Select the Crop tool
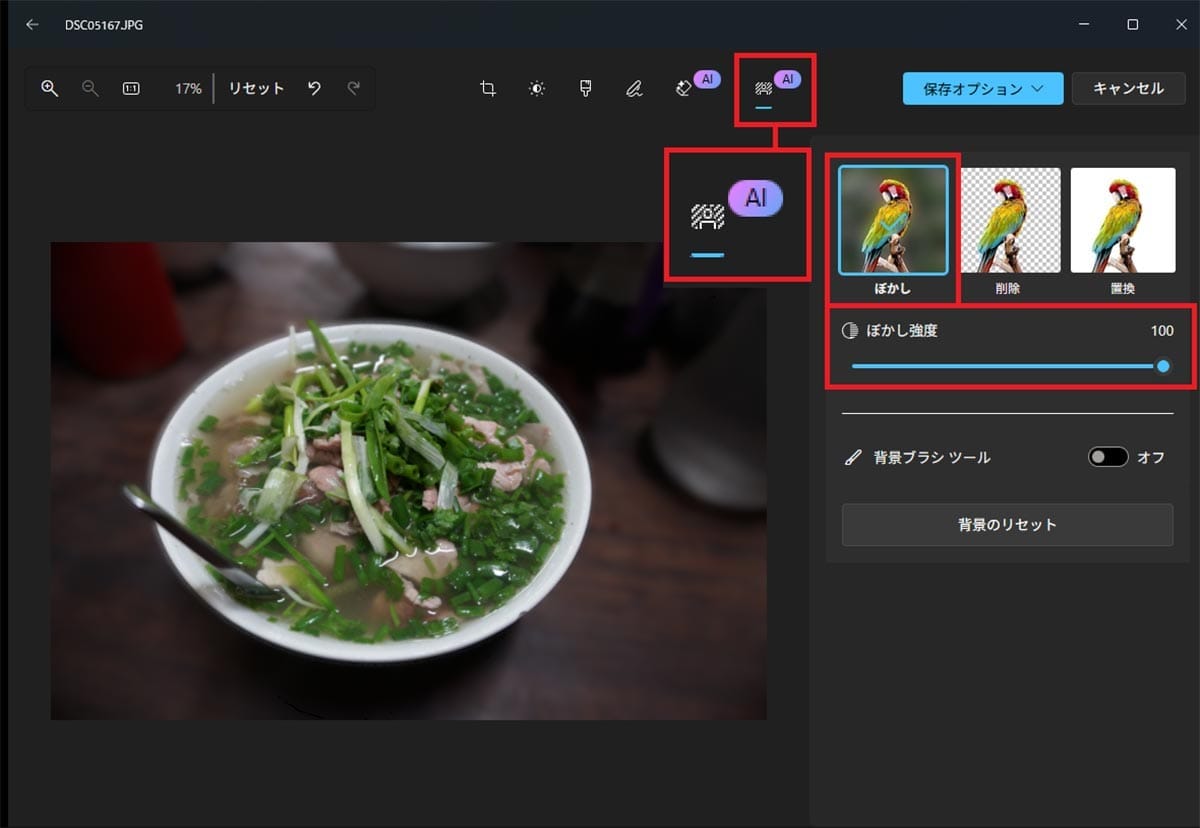The width and height of the screenshot is (1200, 828). click(x=487, y=88)
